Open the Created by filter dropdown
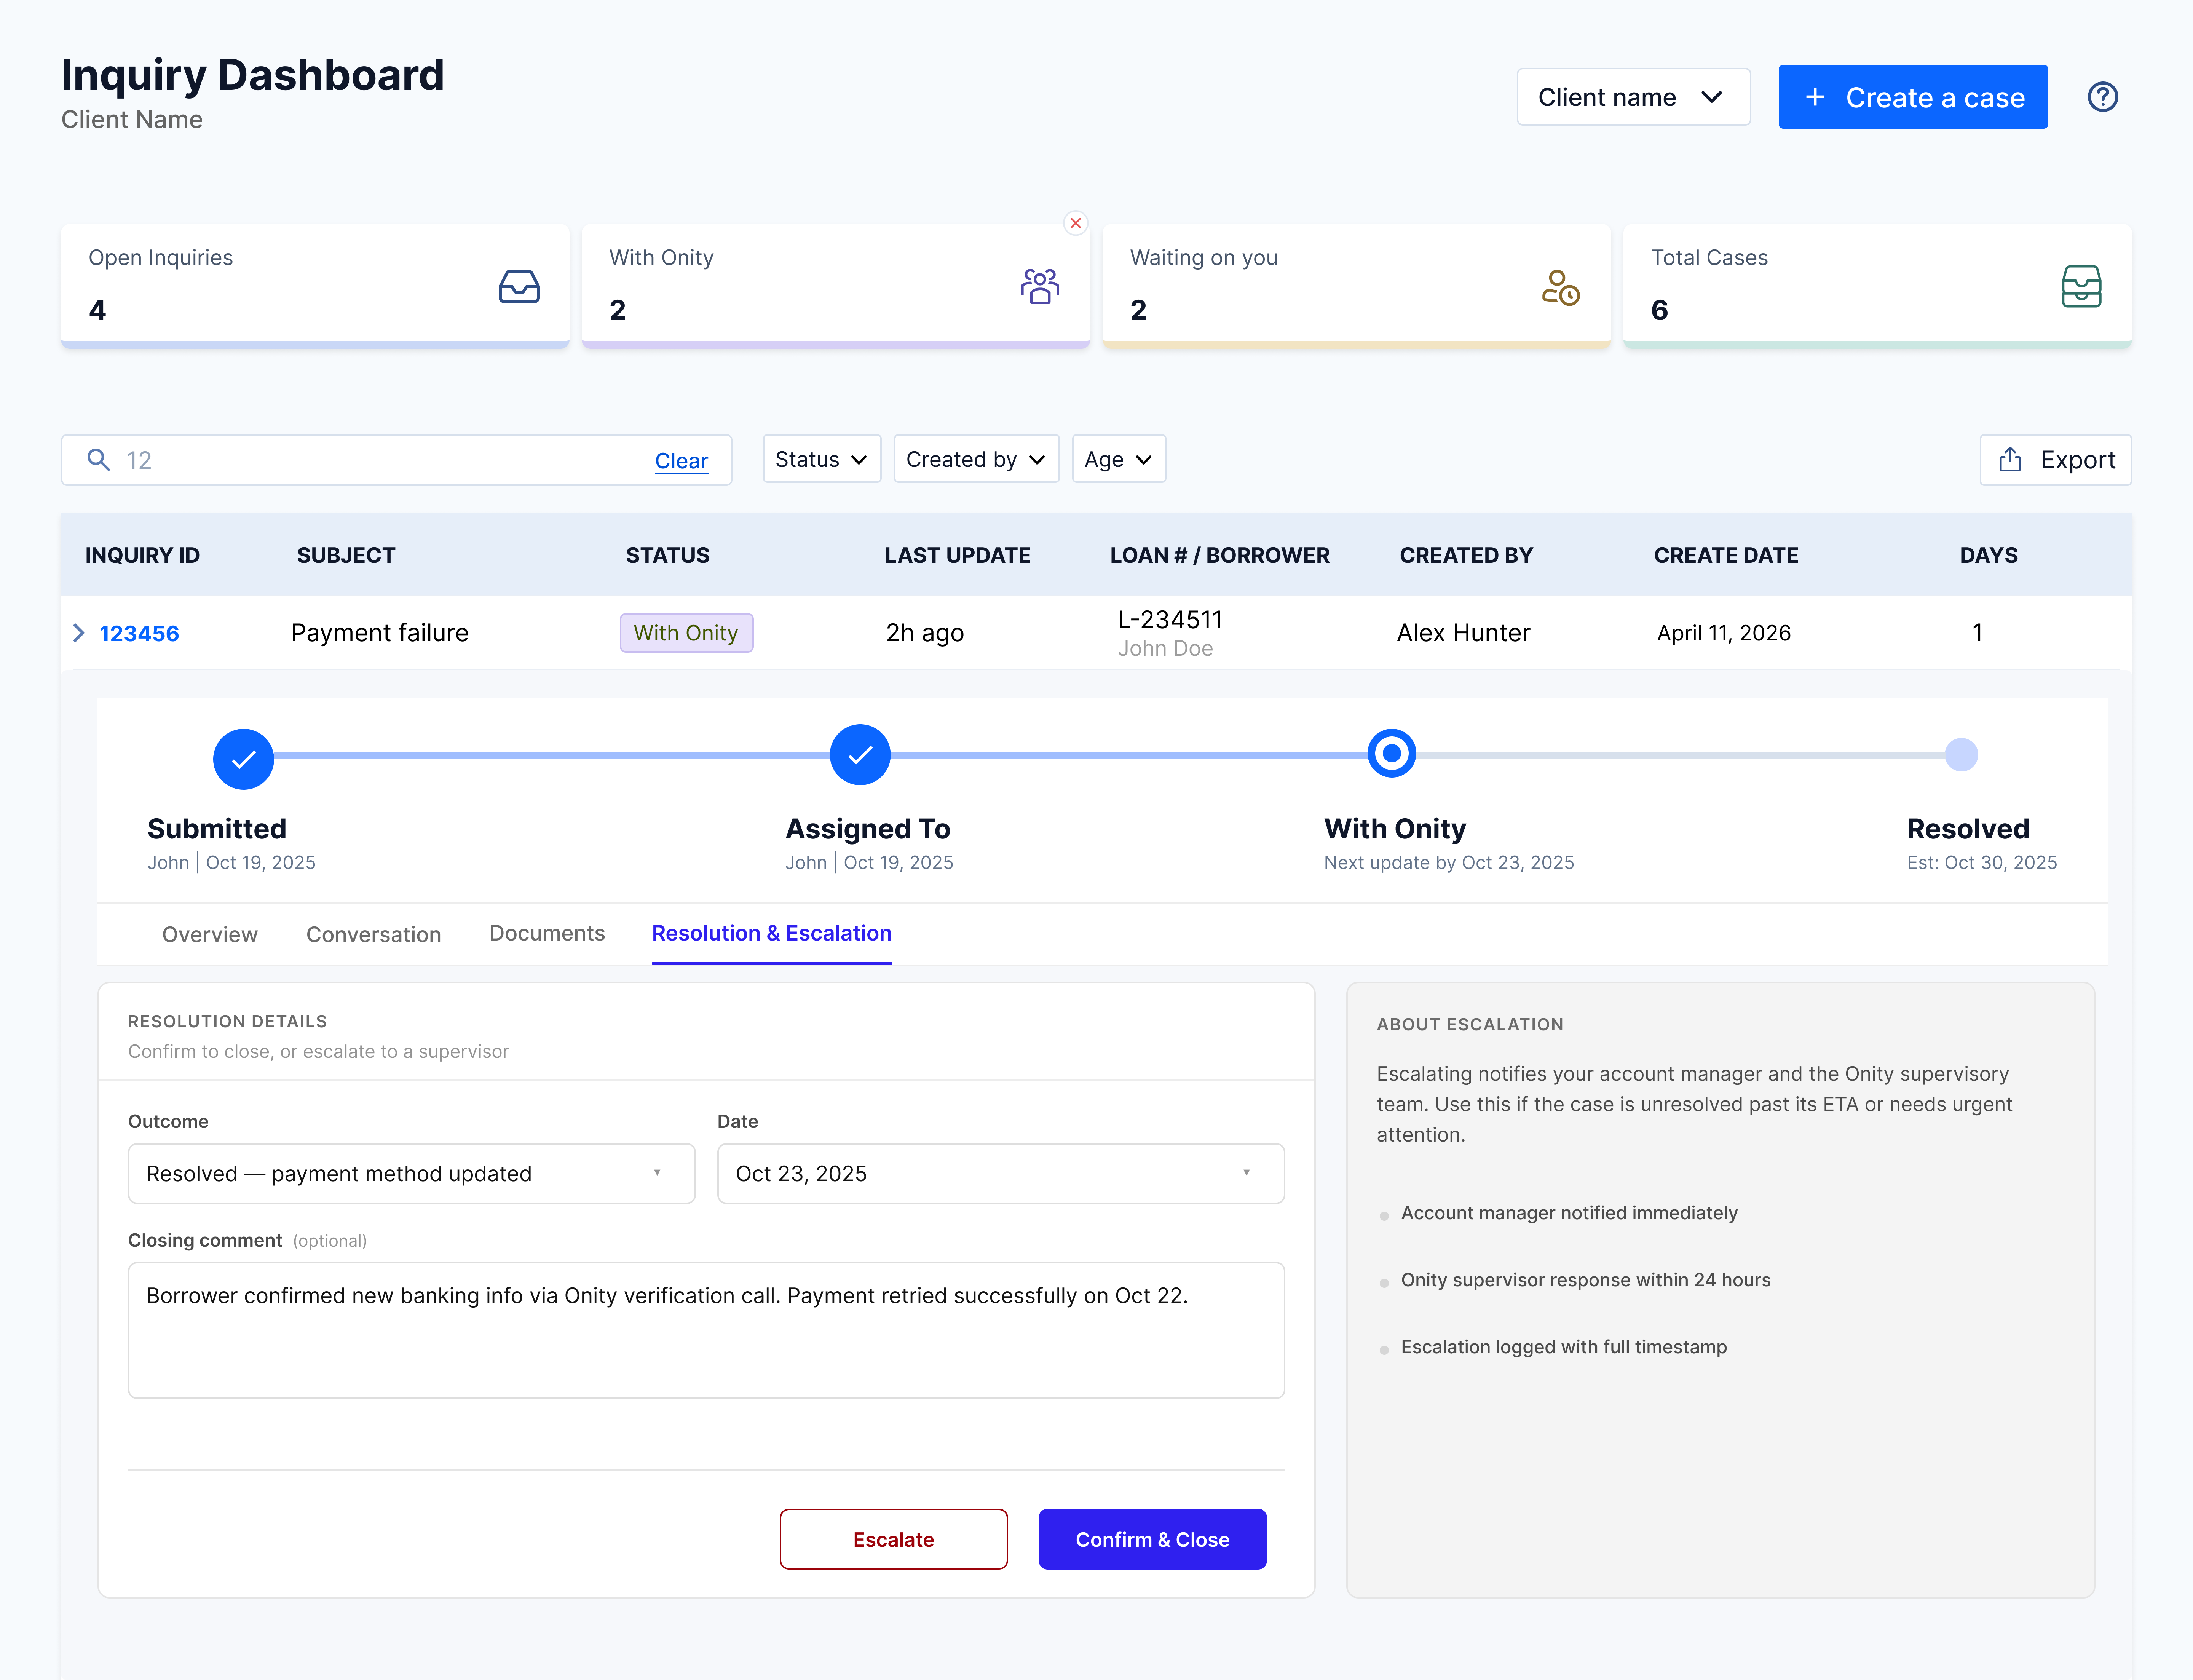Viewport: 2193px width, 1680px height. click(976, 459)
